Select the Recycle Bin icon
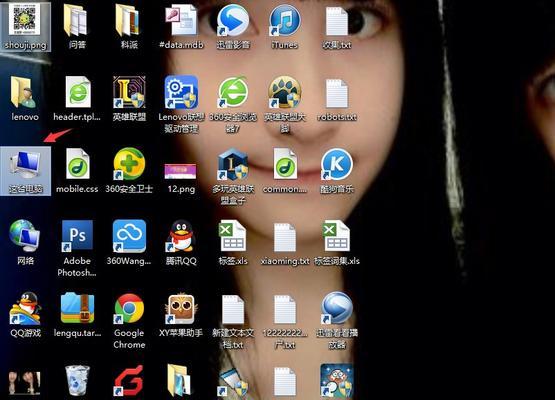555x400 pixels. [x=77, y=381]
